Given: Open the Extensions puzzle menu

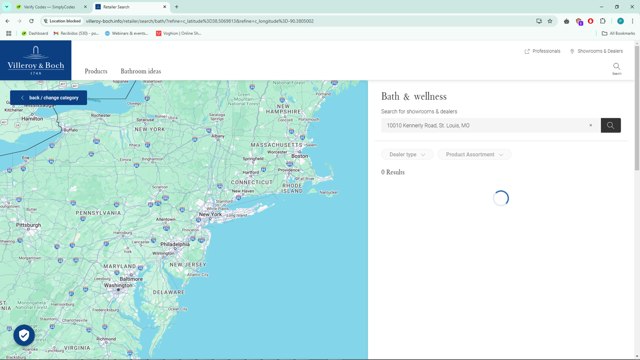Looking at the screenshot, I should pyautogui.click(x=603, y=21).
